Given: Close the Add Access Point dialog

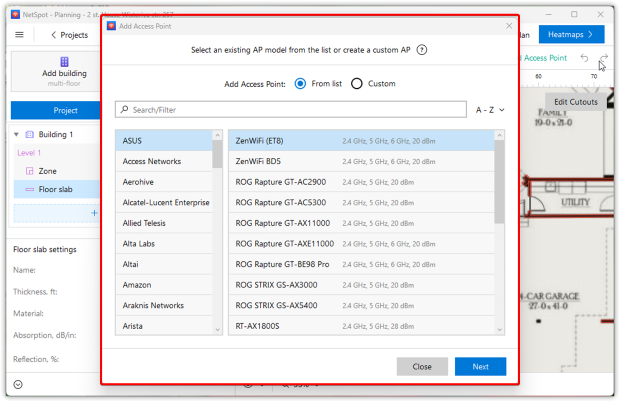Looking at the screenshot, I should (x=509, y=26).
